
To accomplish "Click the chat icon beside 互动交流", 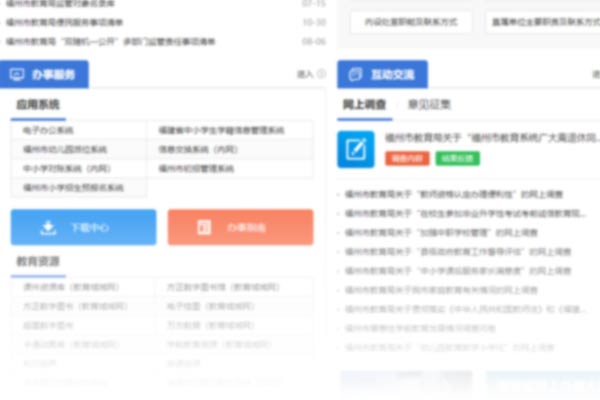I will [x=353, y=74].
